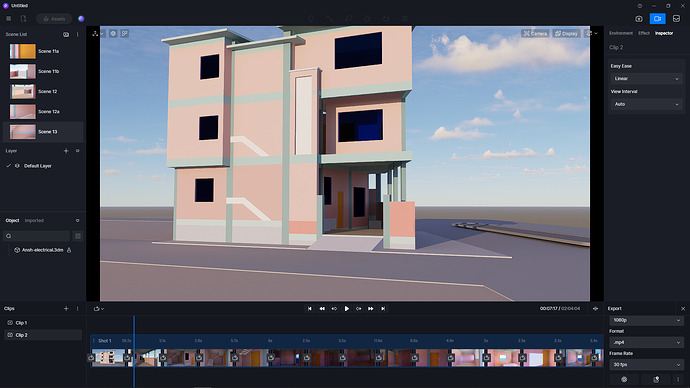Add a new layer with plus icon
The height and width of the screenshot is (388, 690).
(66, 151)
